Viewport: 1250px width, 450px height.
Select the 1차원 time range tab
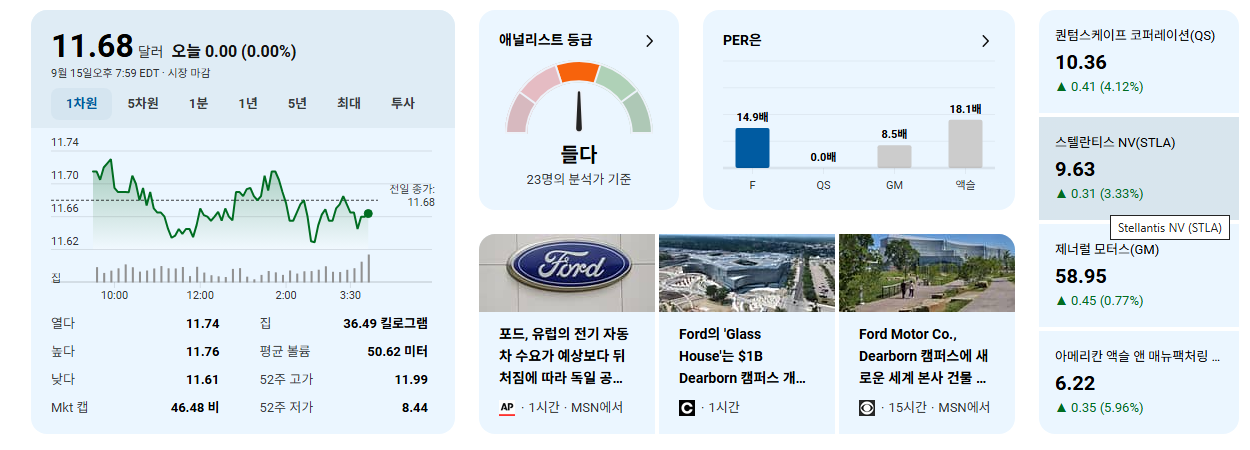click(82, 103)
